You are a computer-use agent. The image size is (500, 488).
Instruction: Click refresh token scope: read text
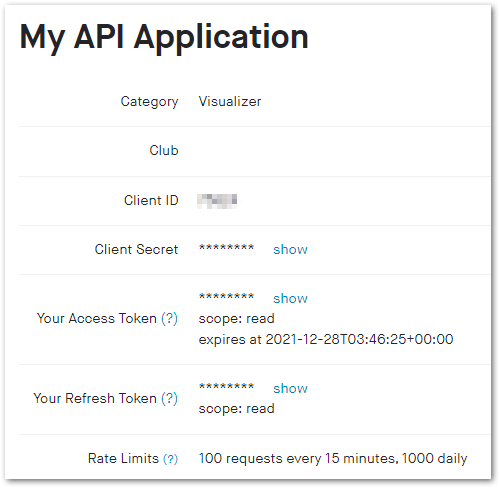click(x=236, y=409)
